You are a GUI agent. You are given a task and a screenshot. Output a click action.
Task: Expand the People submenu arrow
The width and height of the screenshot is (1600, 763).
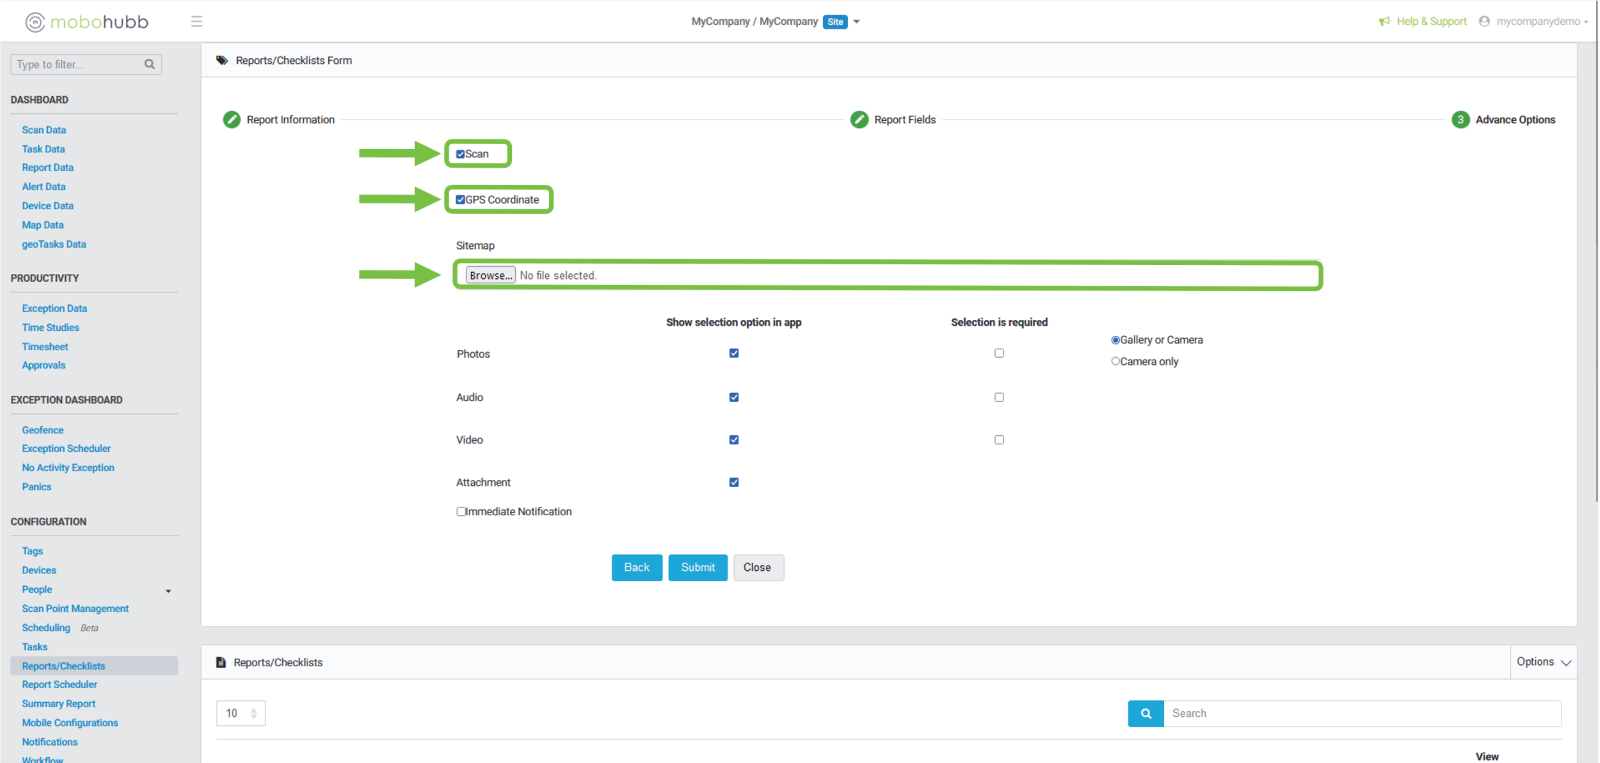pos(168,590)
